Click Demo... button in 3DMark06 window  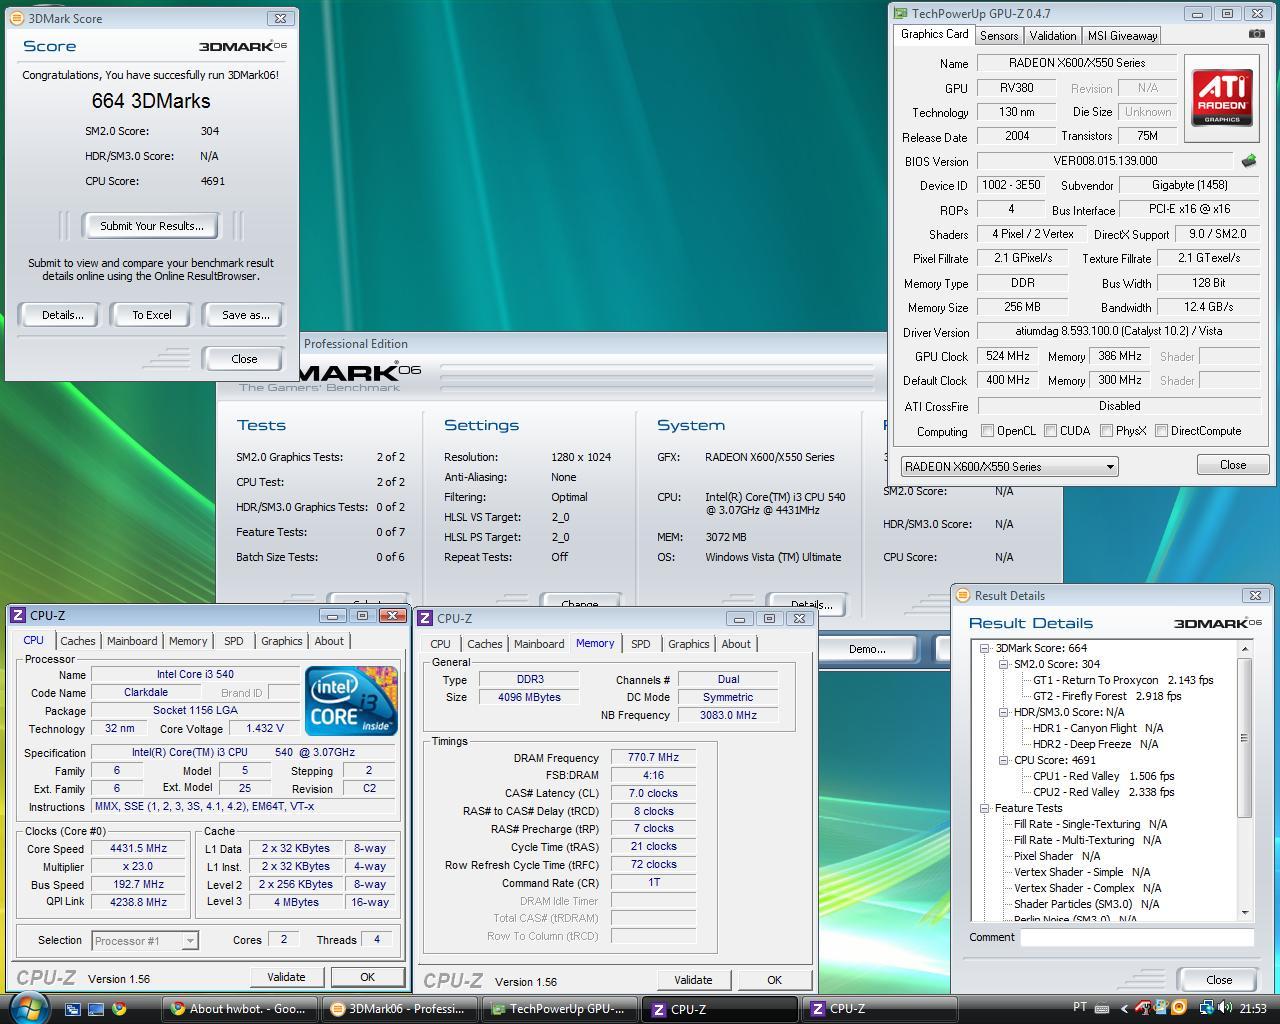[x=867, y=648]
